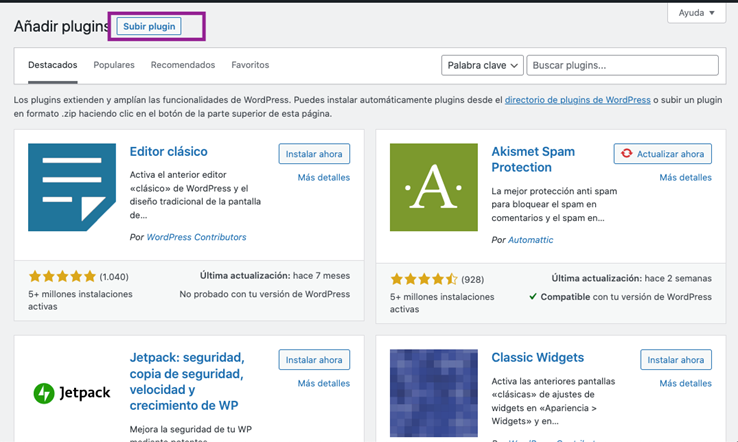This screenshot has width=738, height=442.
Task: Open directorio de plugins de WordPress link
Action: (x=578, y=100)
